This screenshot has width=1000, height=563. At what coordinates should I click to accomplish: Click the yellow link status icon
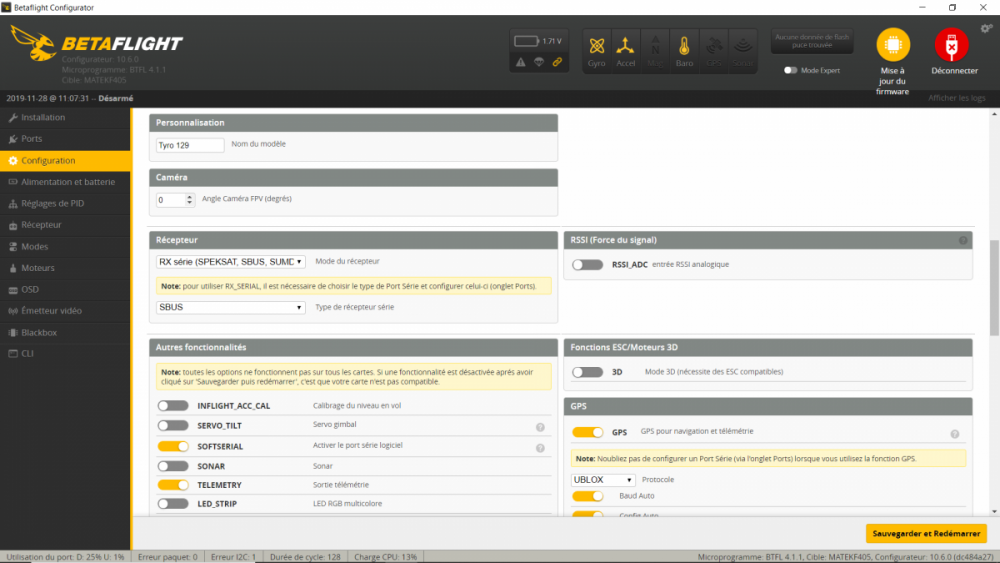(x=557, y=62)
